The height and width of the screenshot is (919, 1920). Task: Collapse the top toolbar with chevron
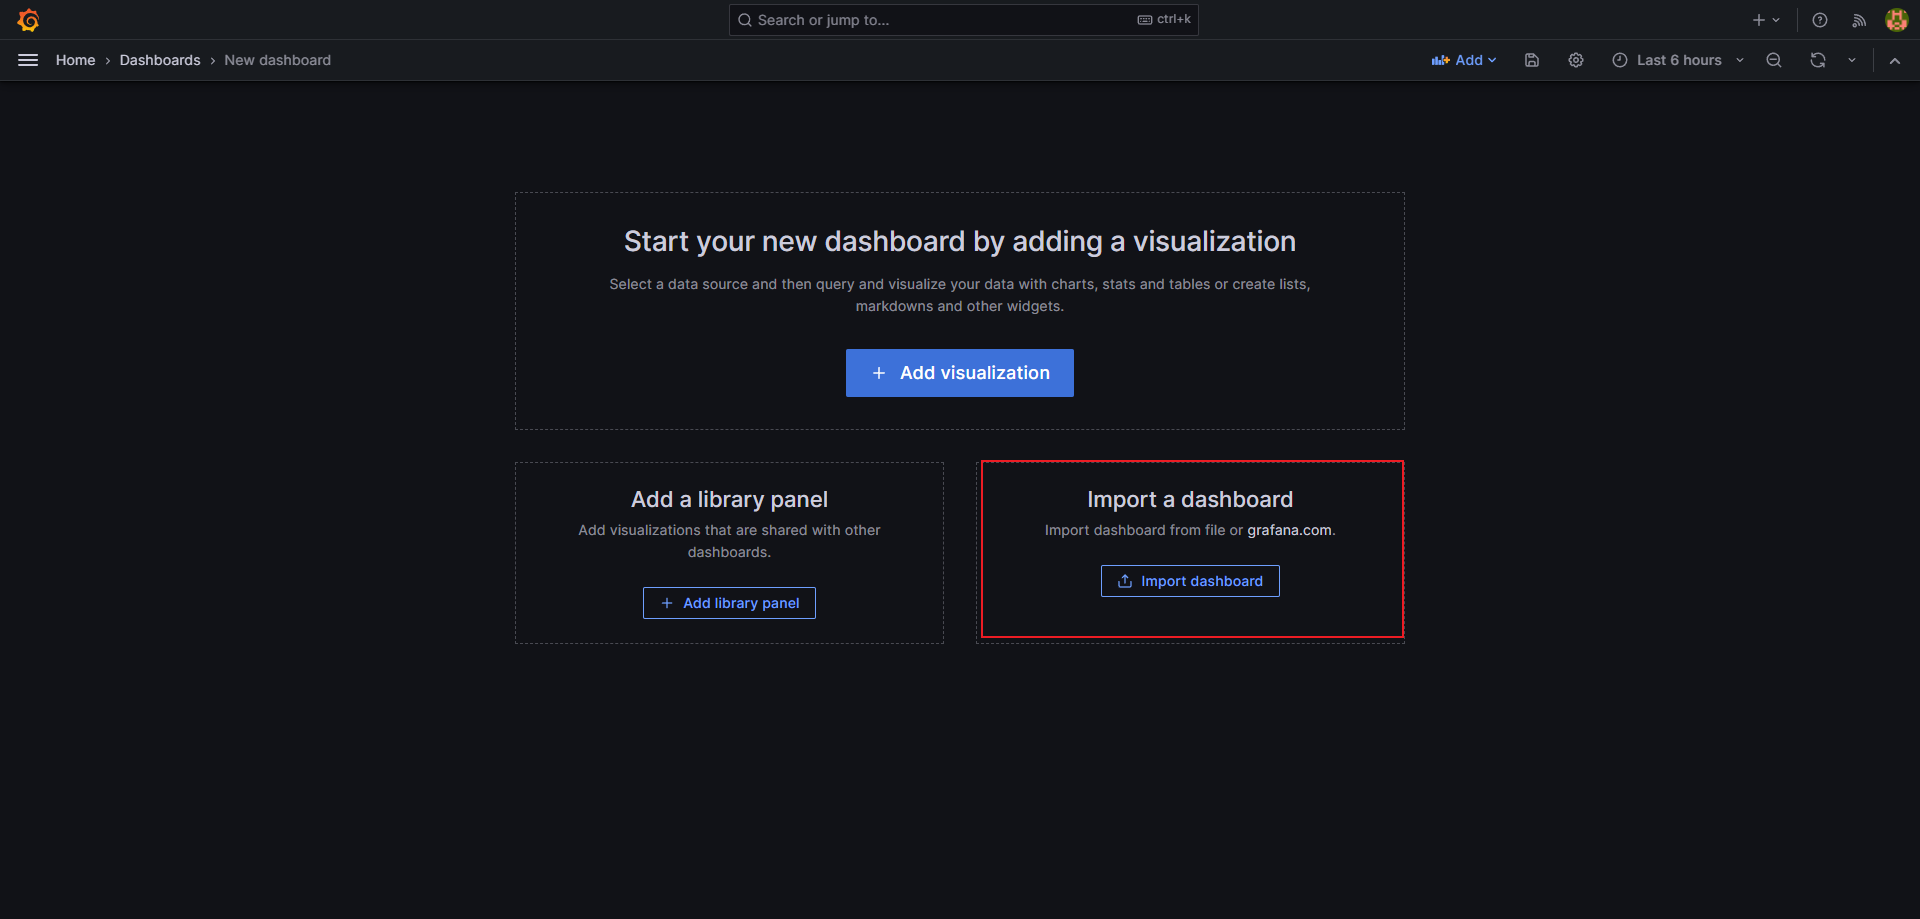pyautogui.click(x=1894, y=60)
